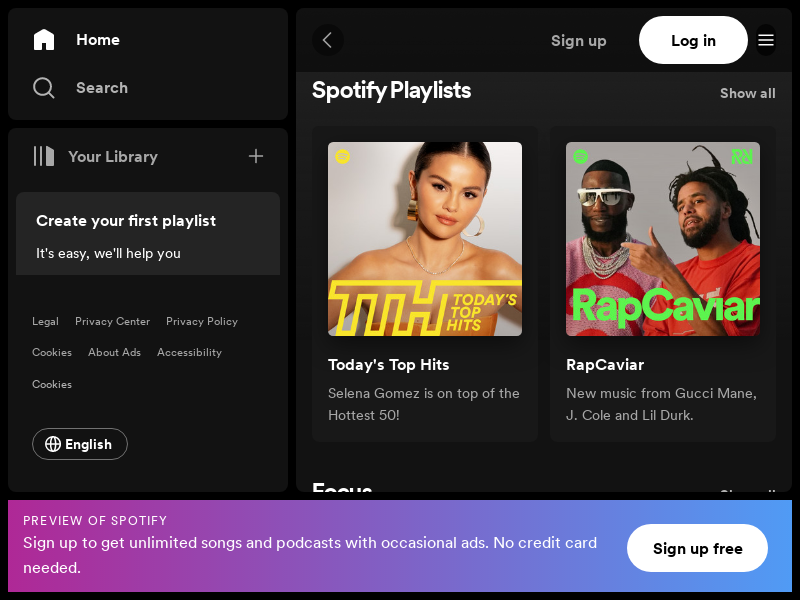The width and height of the screenshot is (800, 600).
Task: Open the Search navigation item
Action: click(x=101, y=88)
